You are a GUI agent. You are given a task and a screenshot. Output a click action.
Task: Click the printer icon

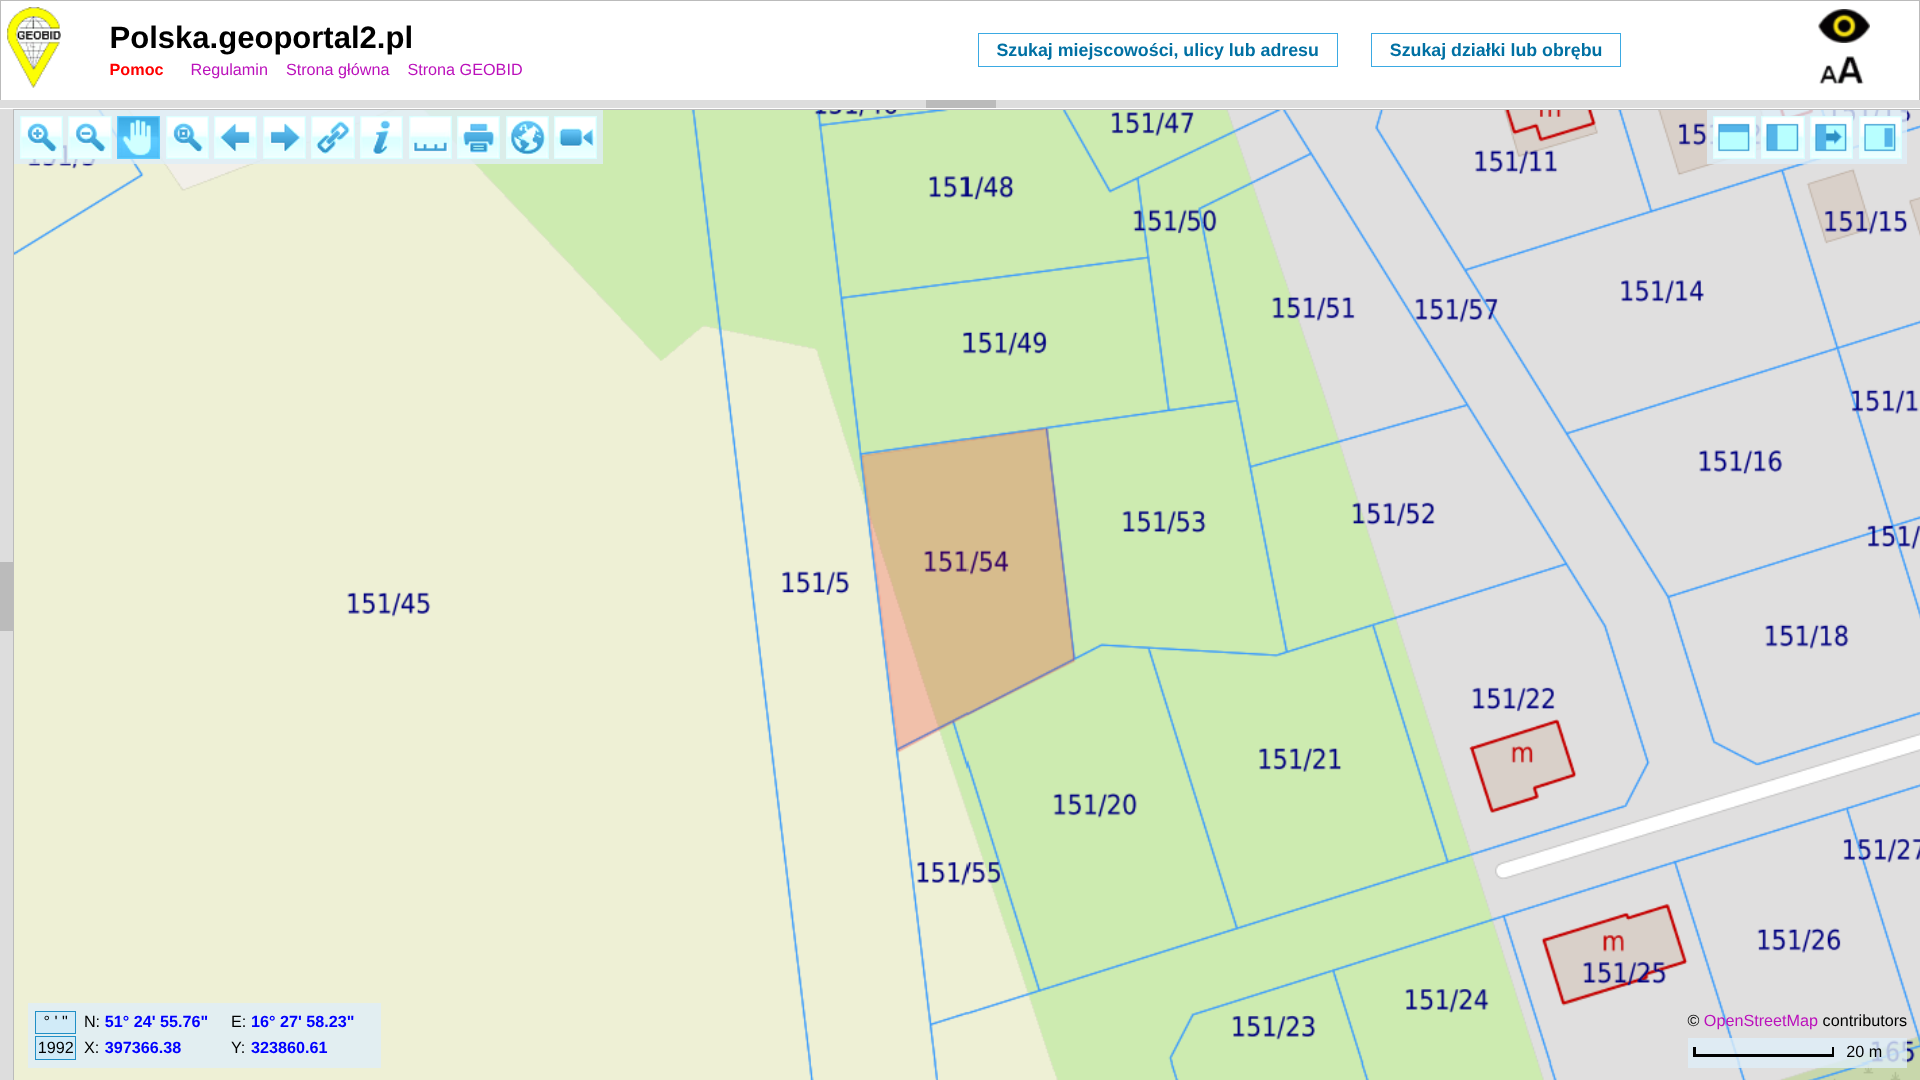click(x=479, y=138)
